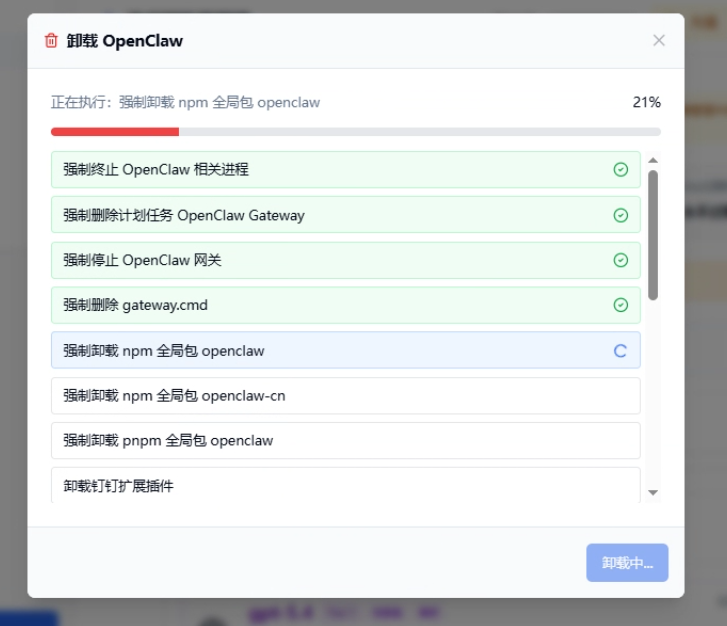Select the step 强制卸载 pnpm 全局包 openclaw
This screenshot has width=727, height=626.
point(345,441)
